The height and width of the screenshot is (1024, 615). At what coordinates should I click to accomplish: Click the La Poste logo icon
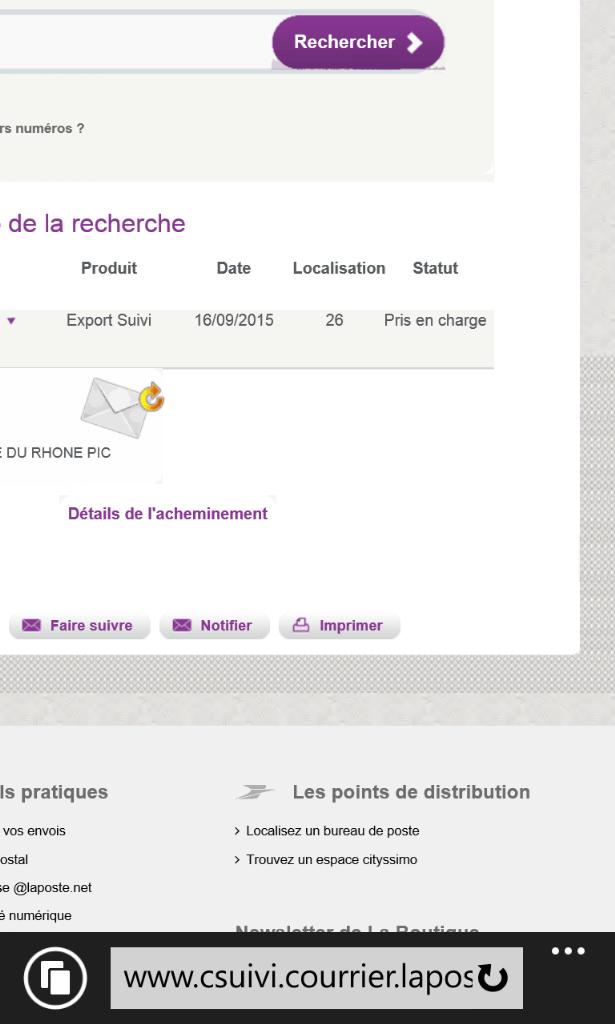pos(256,792)
